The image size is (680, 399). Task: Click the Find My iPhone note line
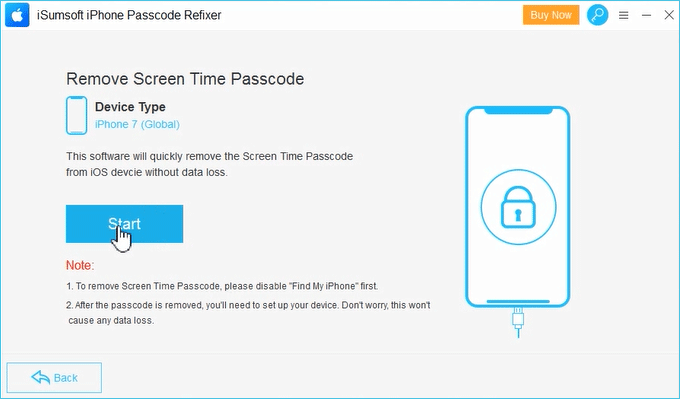tap(222, 286)
